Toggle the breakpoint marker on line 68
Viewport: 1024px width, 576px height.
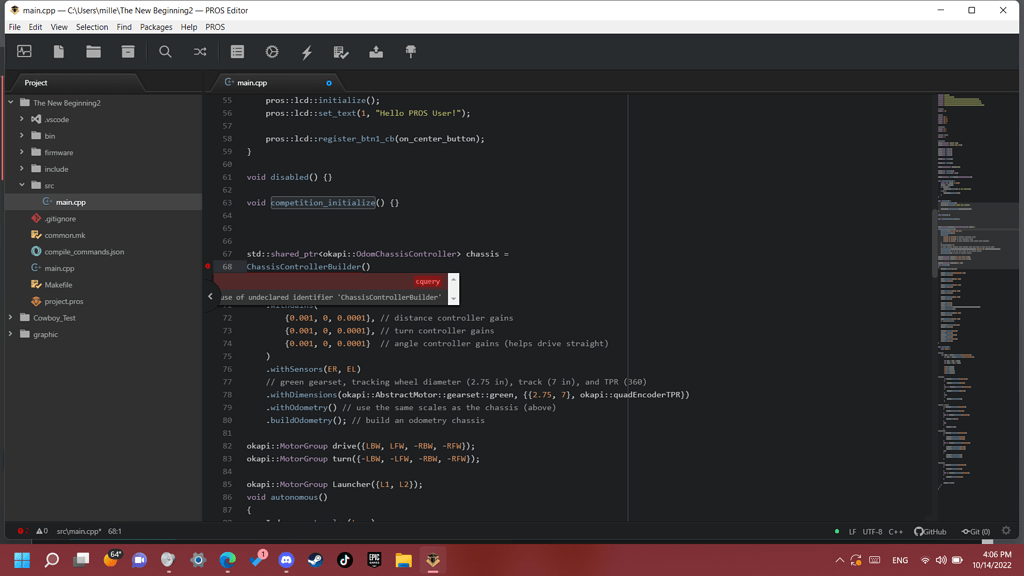click(x=209, y=267)
